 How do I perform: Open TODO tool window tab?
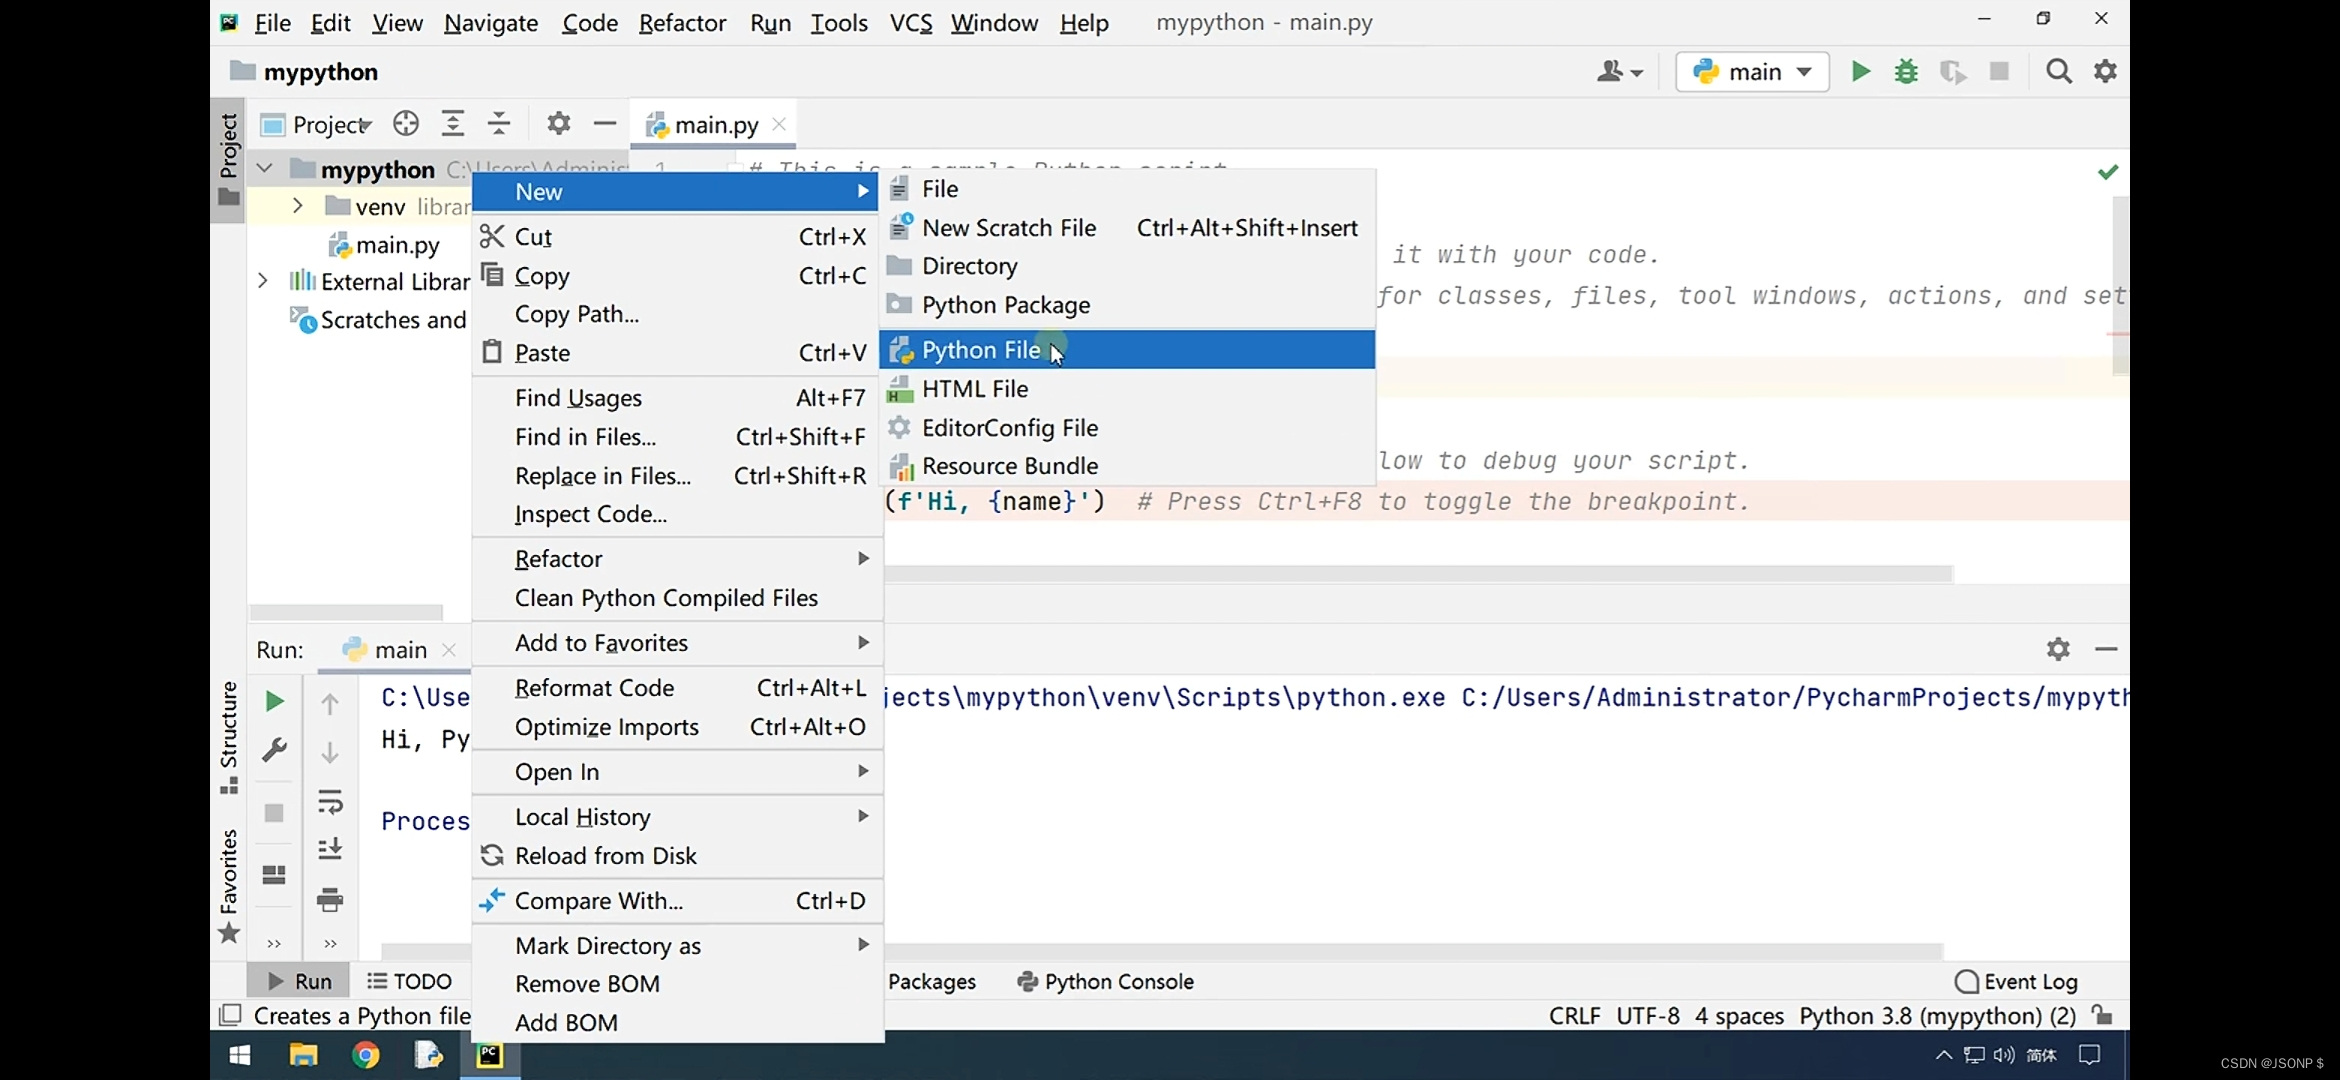(x=409, y=981)
